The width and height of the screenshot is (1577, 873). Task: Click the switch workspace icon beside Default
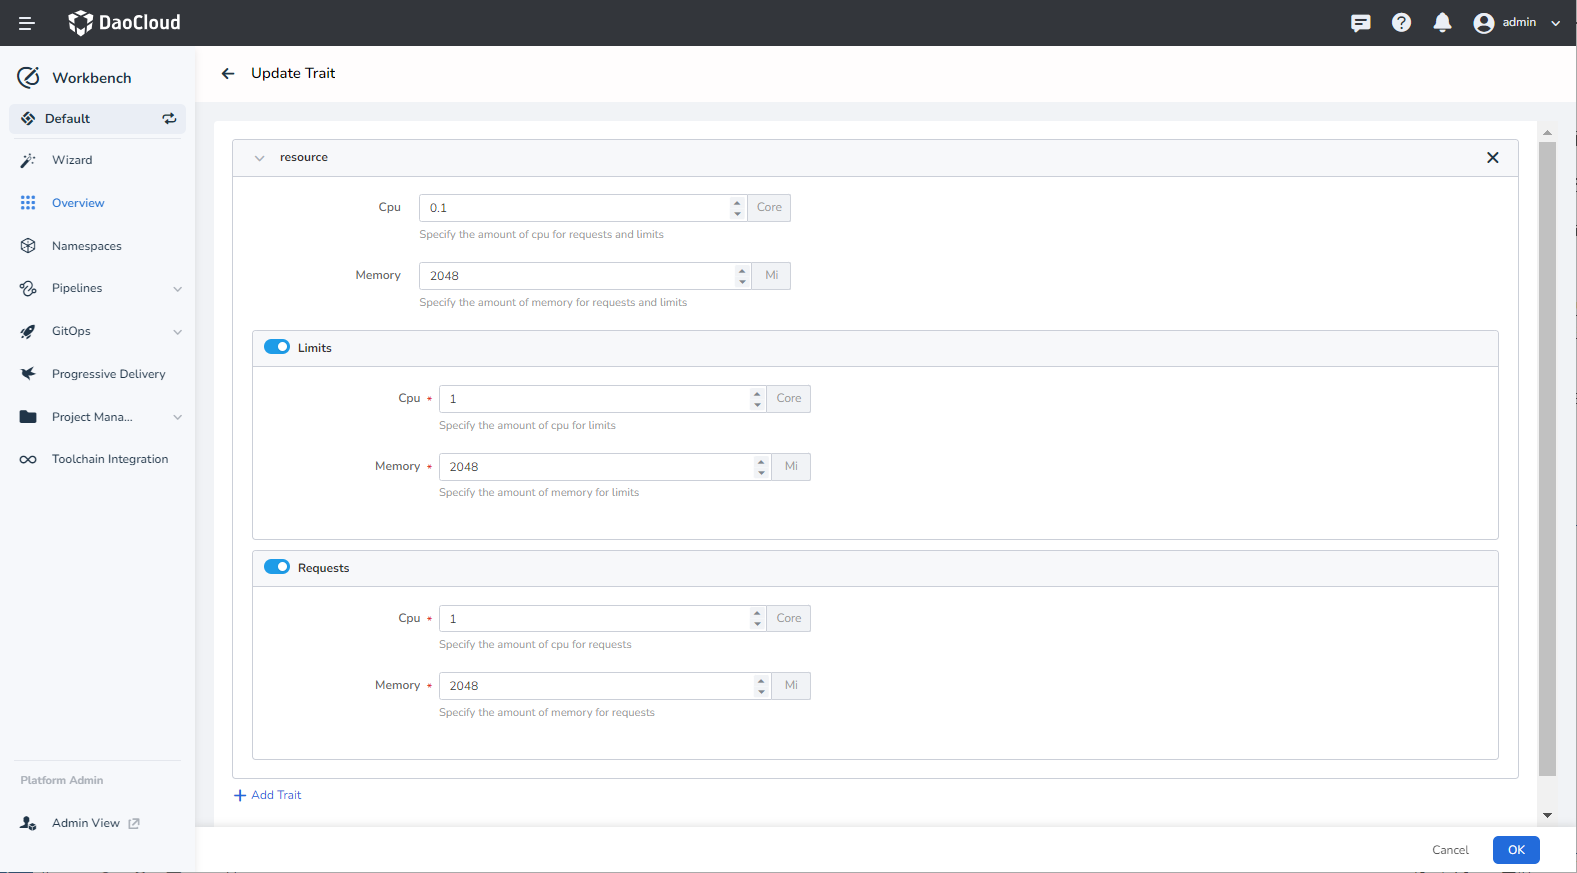169,119
